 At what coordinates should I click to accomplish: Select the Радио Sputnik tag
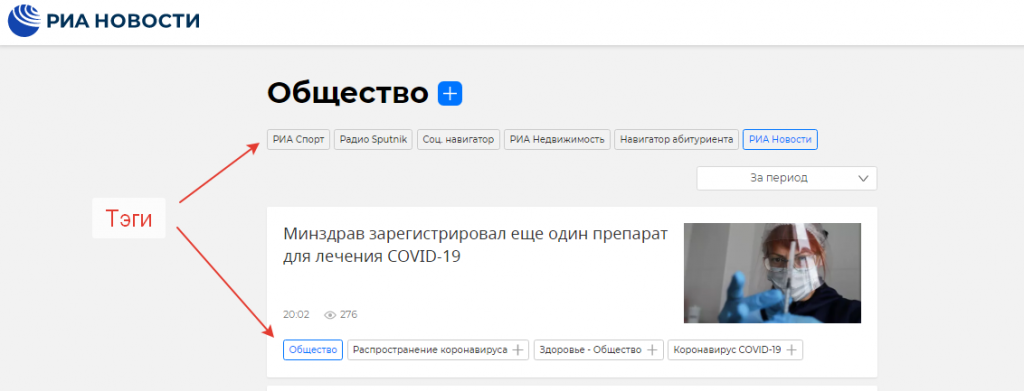coord(374,140)
